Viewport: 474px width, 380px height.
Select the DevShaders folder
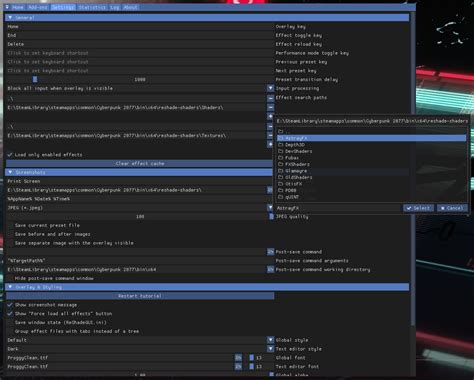[x=371, y=151]
